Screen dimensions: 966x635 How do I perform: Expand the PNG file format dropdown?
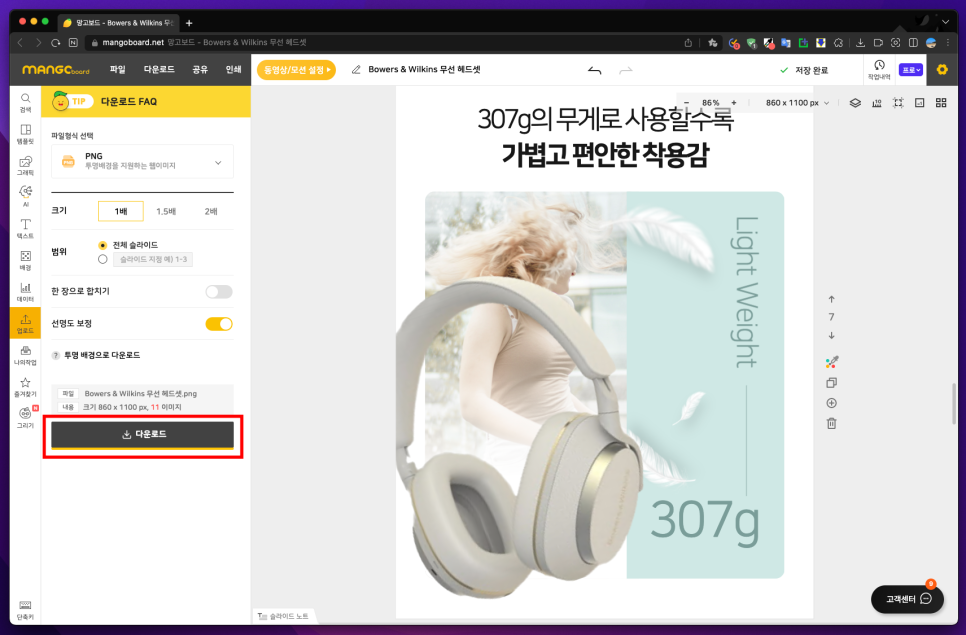click(x=142, y=161)
